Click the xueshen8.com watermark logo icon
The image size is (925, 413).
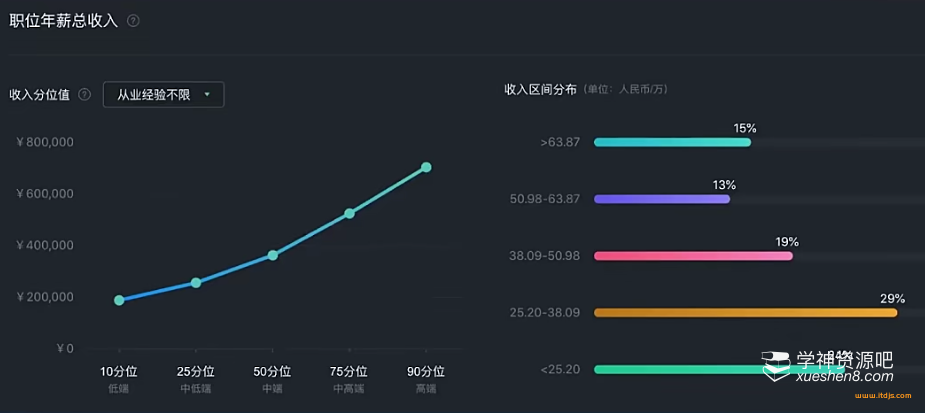click(x=776, y=367)
